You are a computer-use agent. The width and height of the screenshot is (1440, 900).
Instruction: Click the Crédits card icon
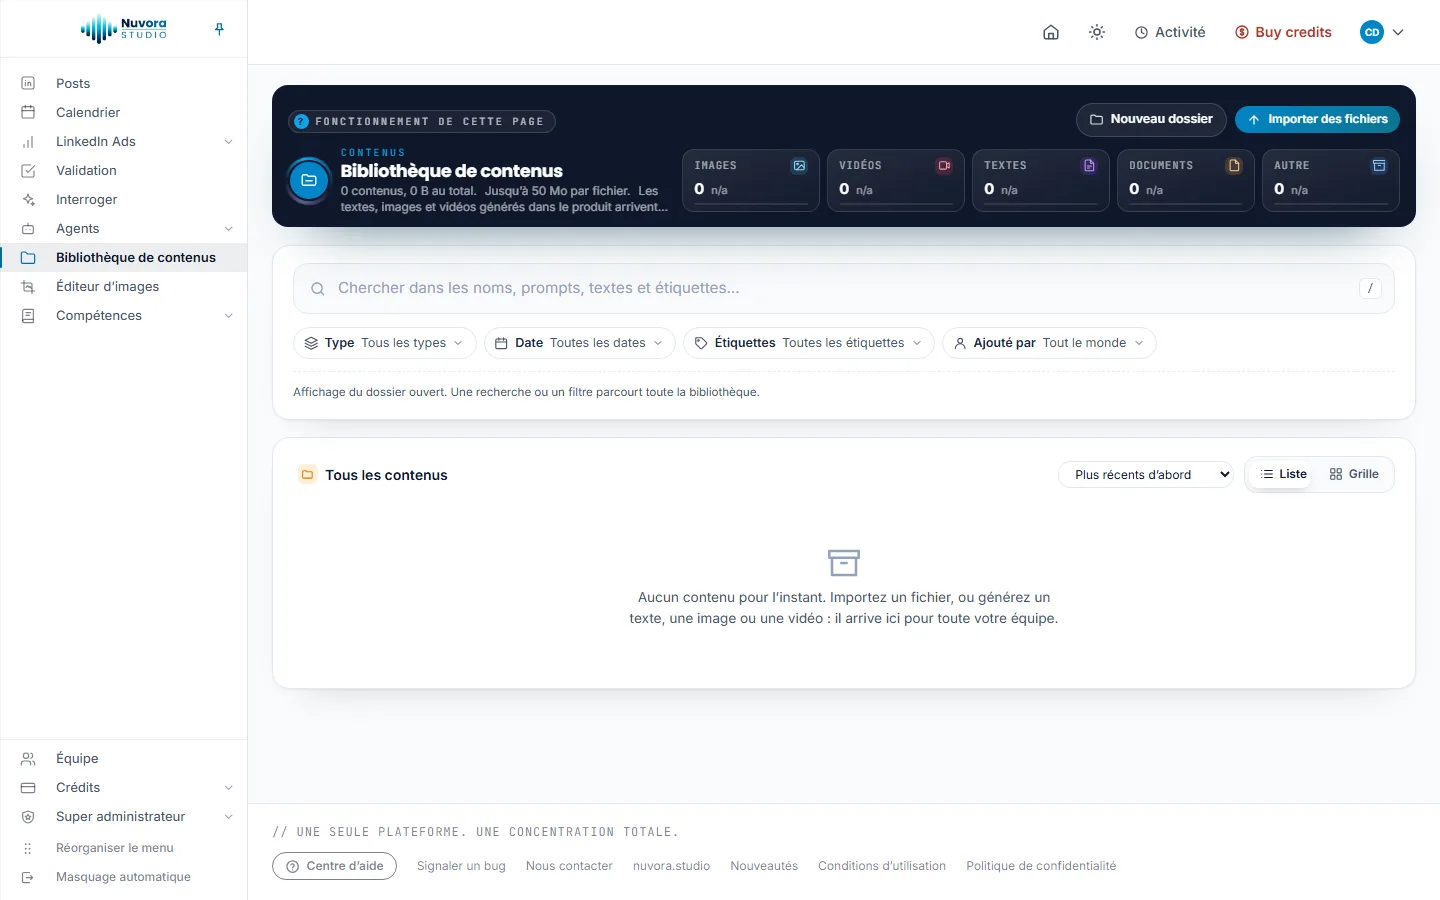[28, 787]
